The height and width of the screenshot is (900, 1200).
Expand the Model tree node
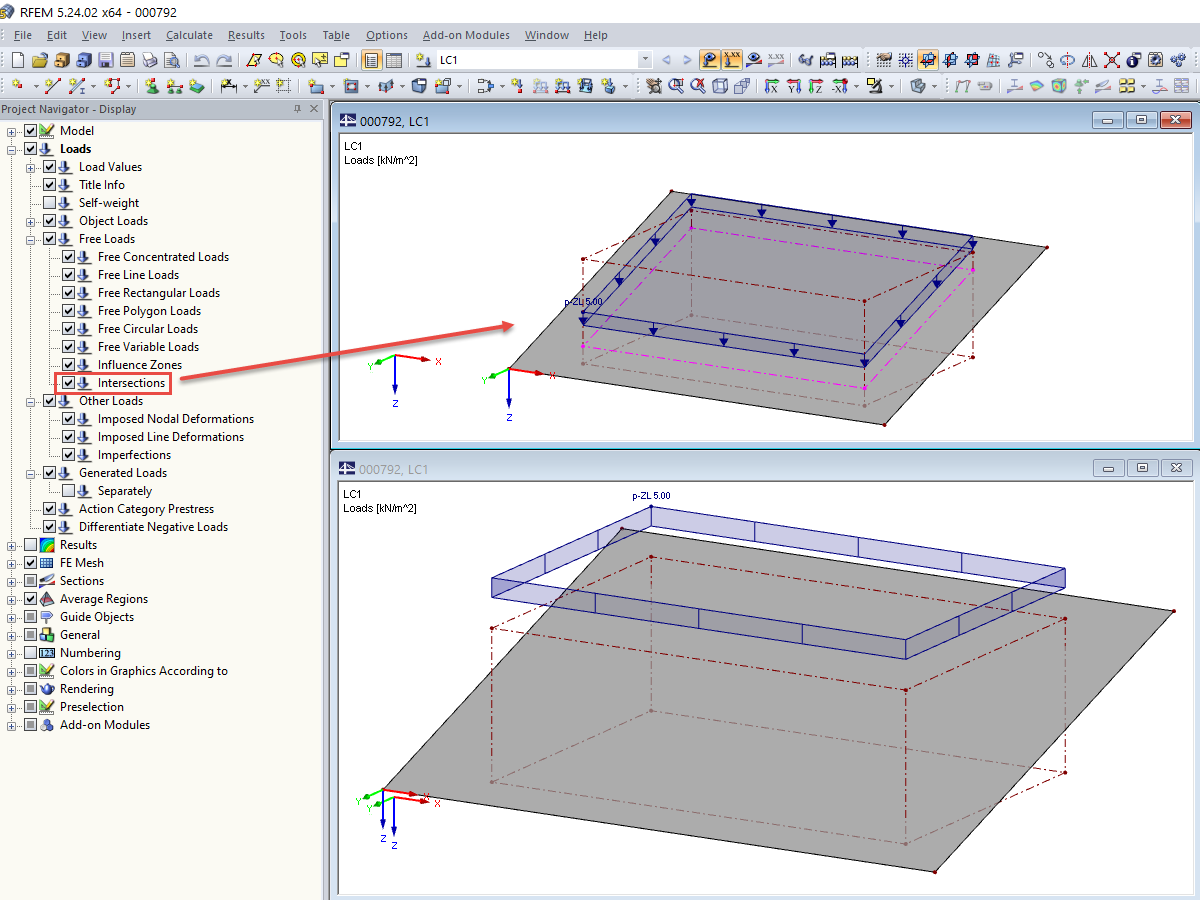12,131
